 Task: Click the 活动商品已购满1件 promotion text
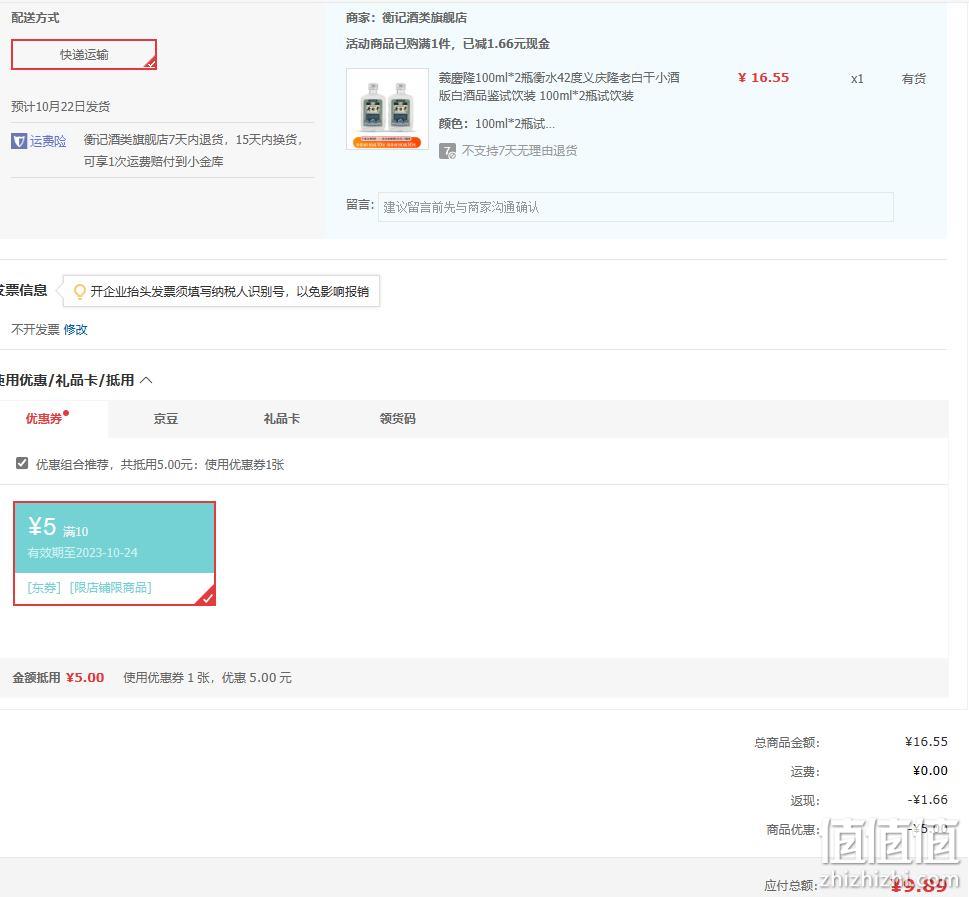click(447, 44)
